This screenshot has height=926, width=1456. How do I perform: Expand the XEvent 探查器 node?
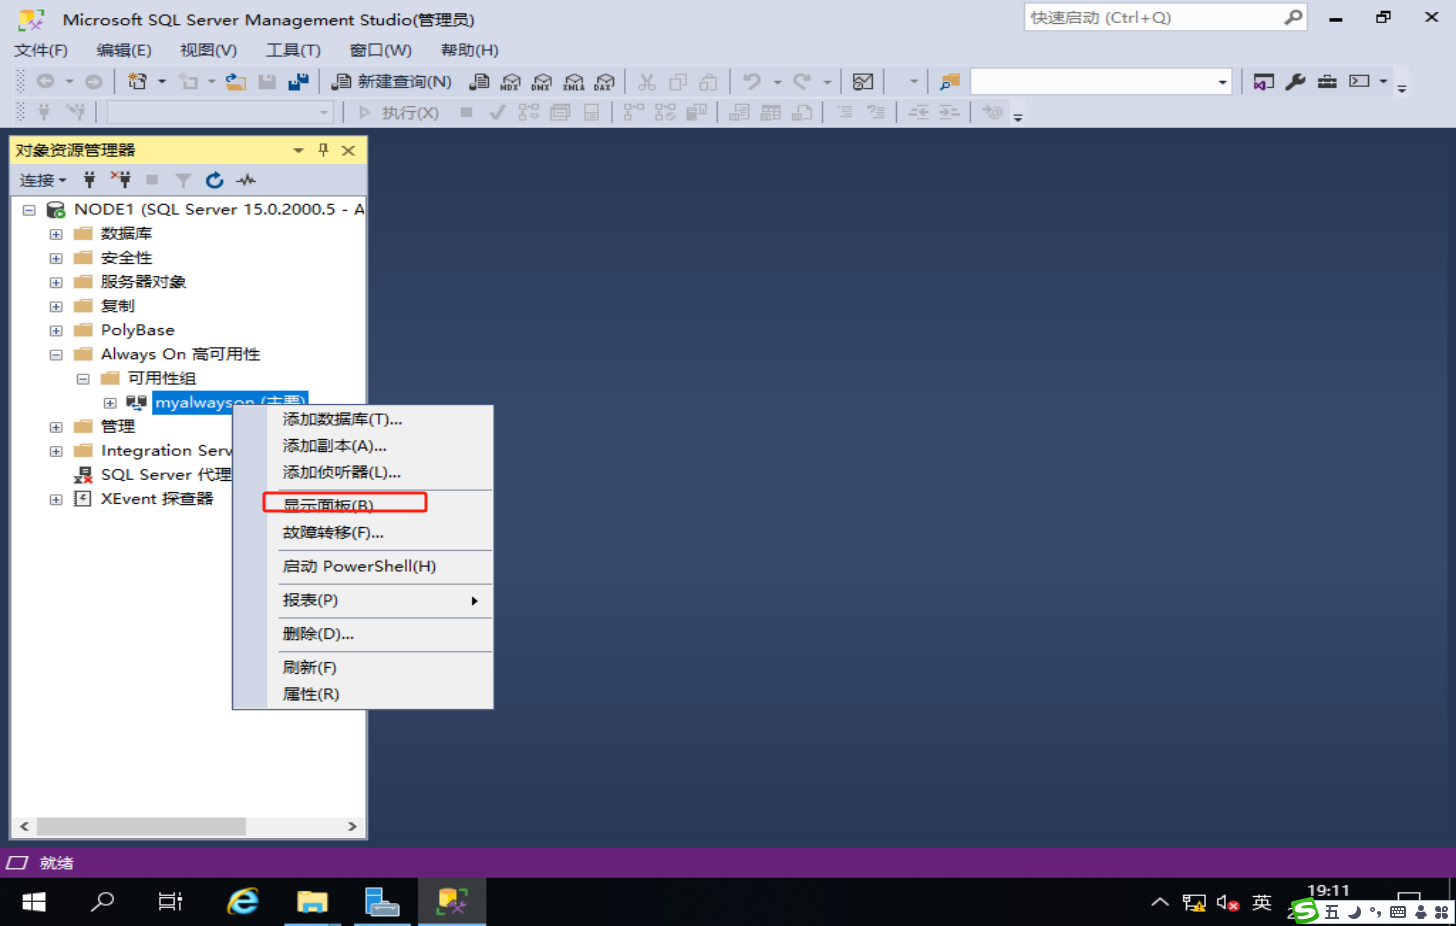point(56,499)
